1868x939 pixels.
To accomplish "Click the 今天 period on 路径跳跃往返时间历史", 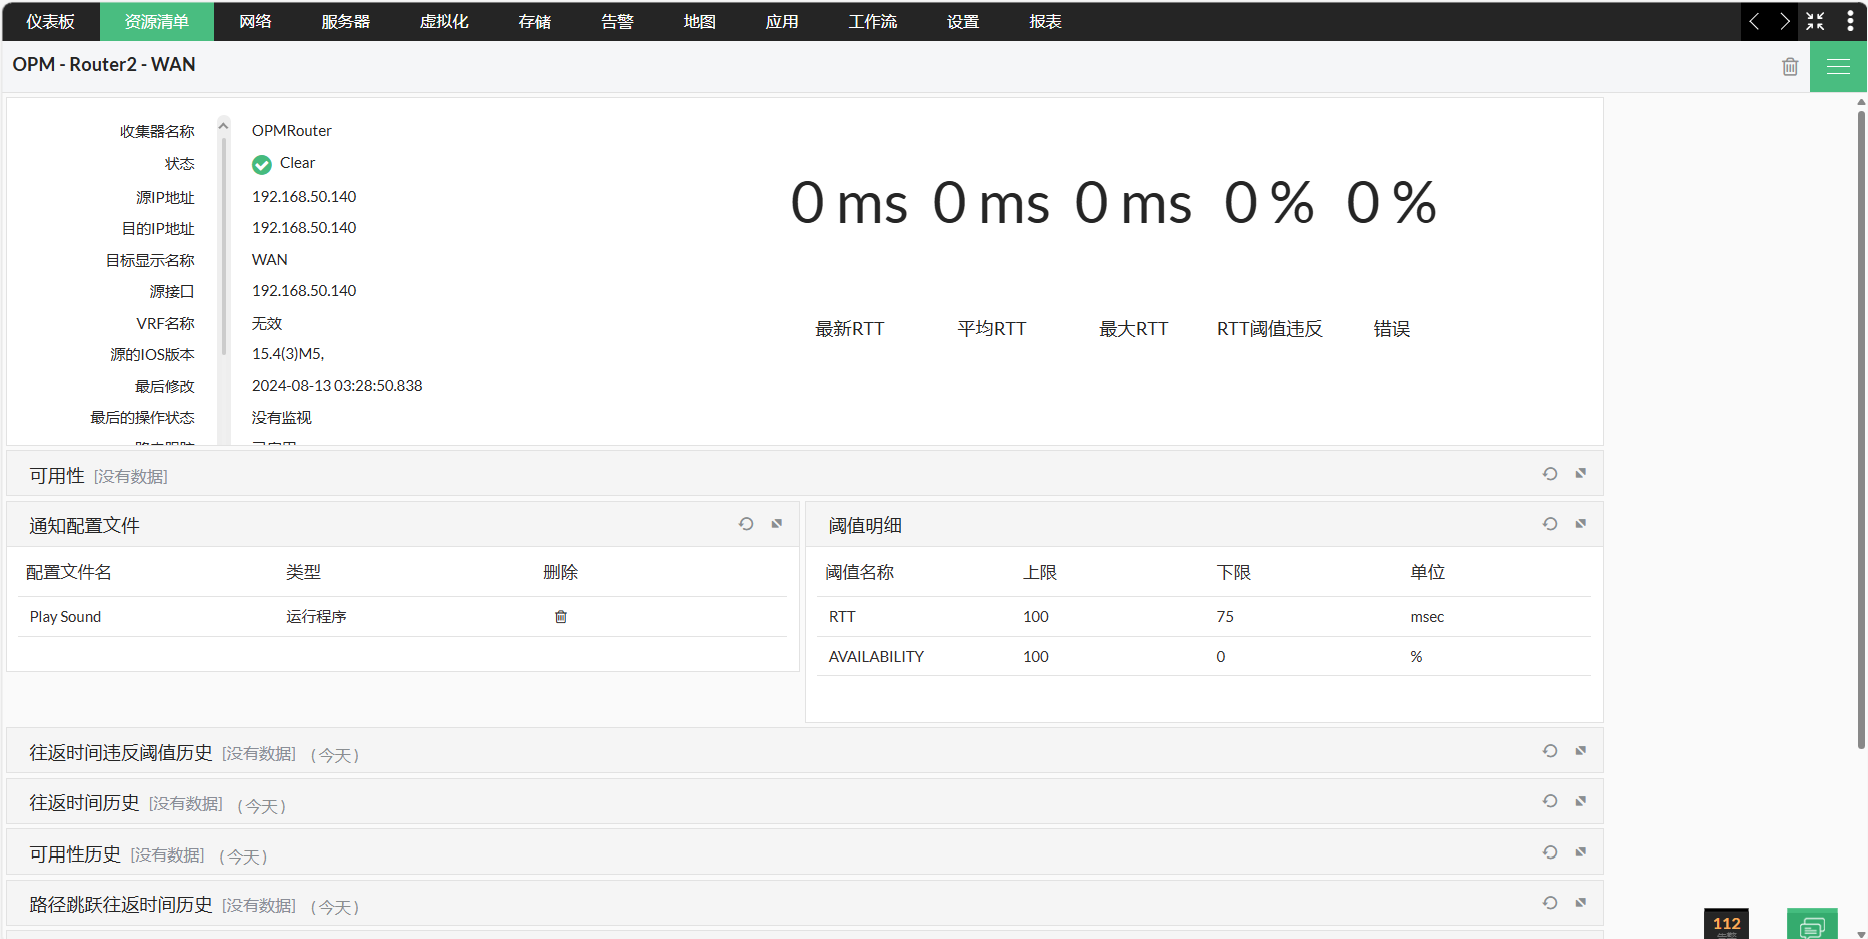I will [335, 907].
